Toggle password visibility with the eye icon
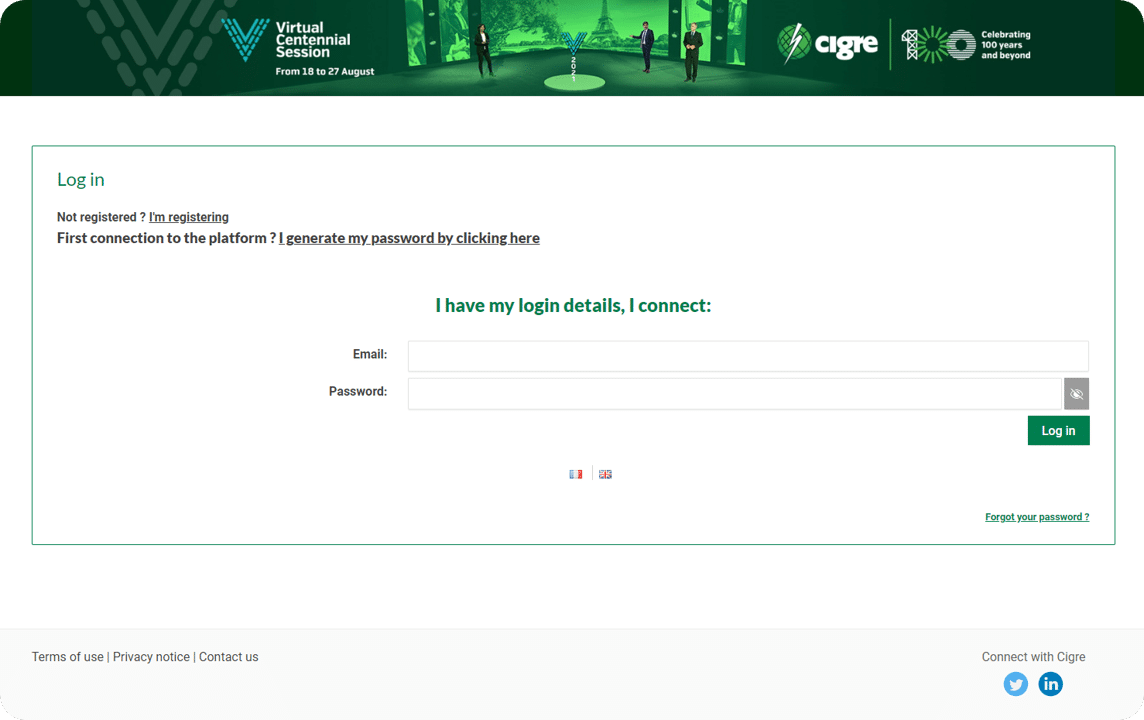This screenshot has height=720, width=1144. pyautogui.click(x=1076, y=394)
